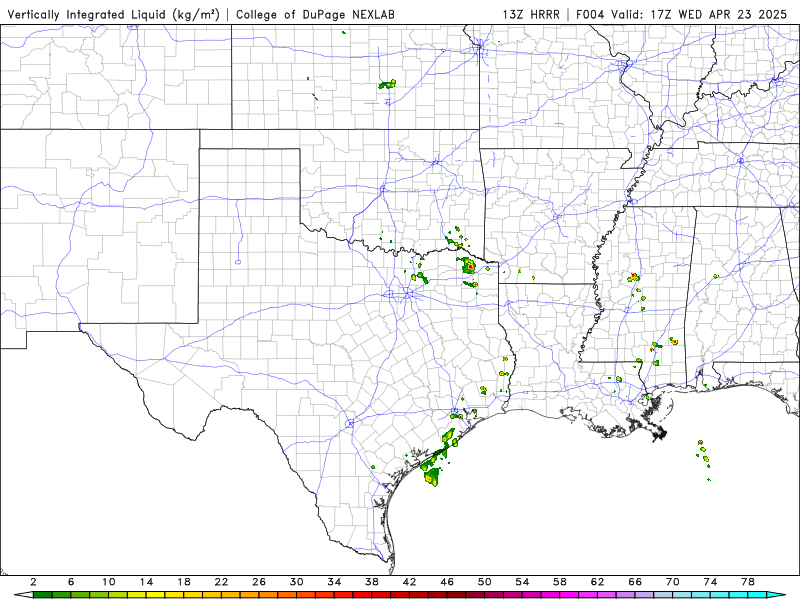Click the color bar label "30"

click(x=296, y=582)
